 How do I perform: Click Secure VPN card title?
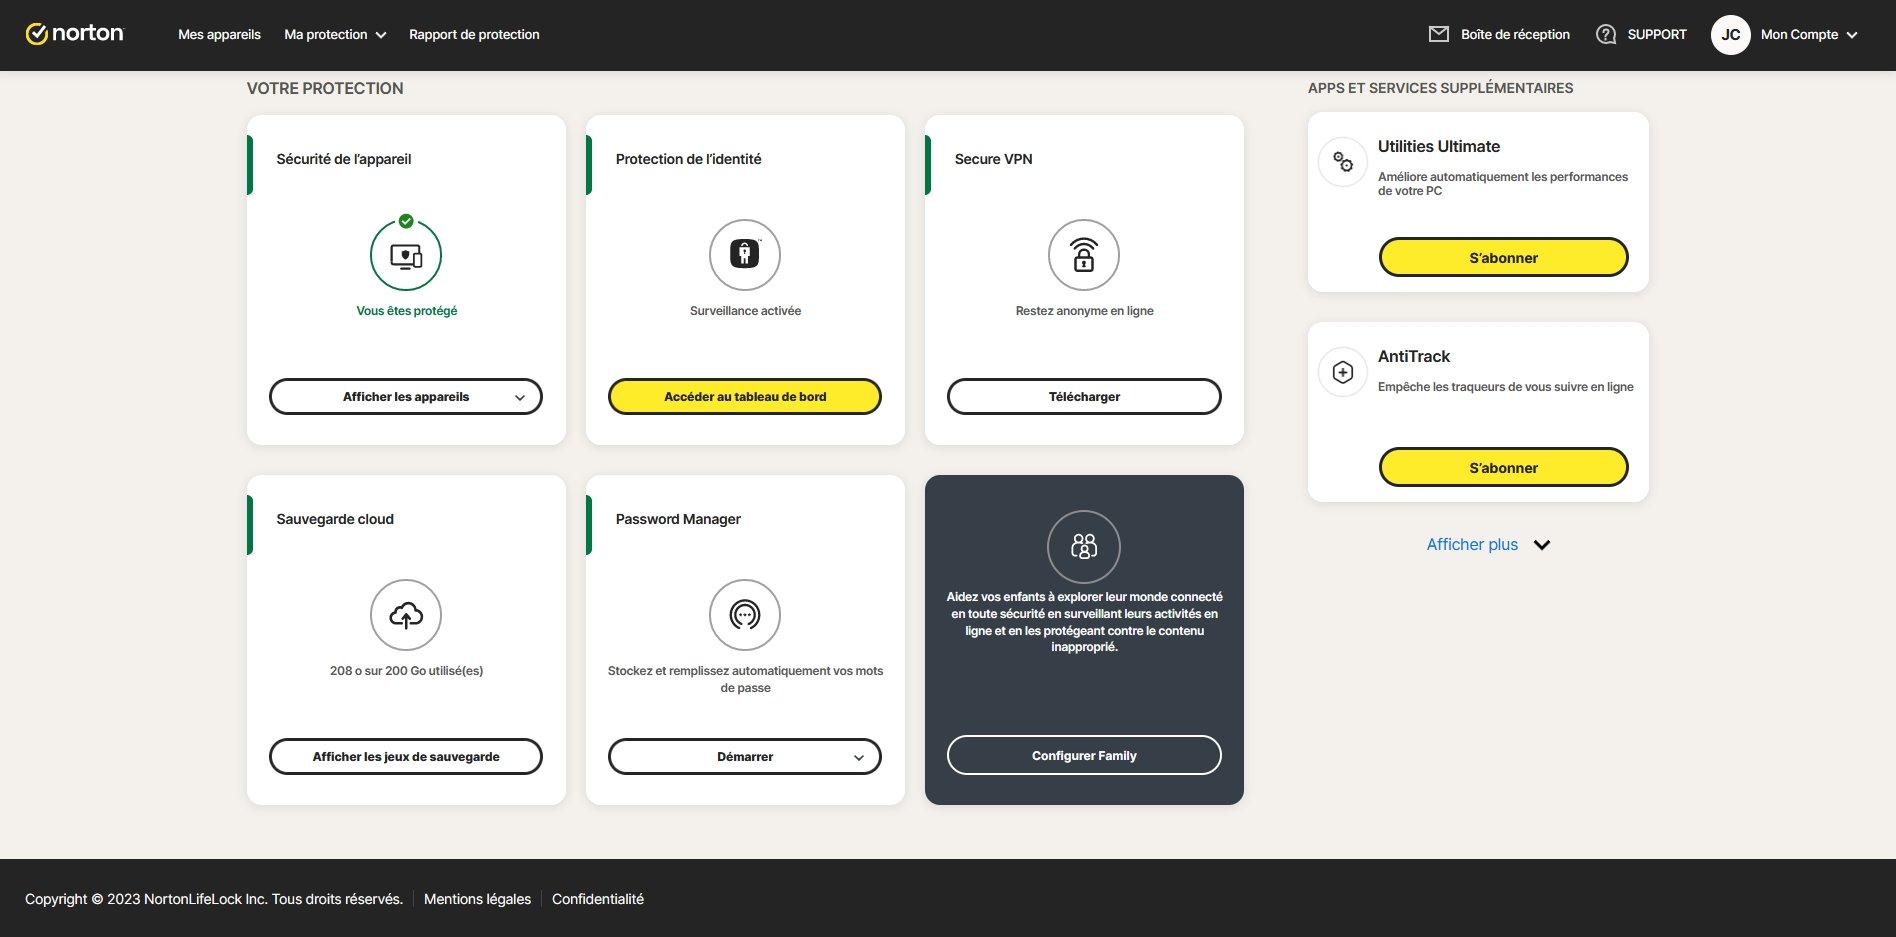click(x=993, y=159)
